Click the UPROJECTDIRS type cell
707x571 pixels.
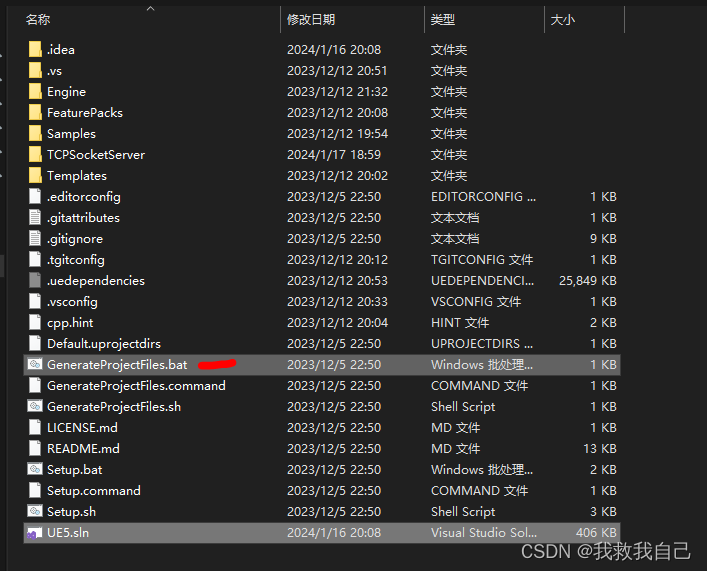coord(482,344)
